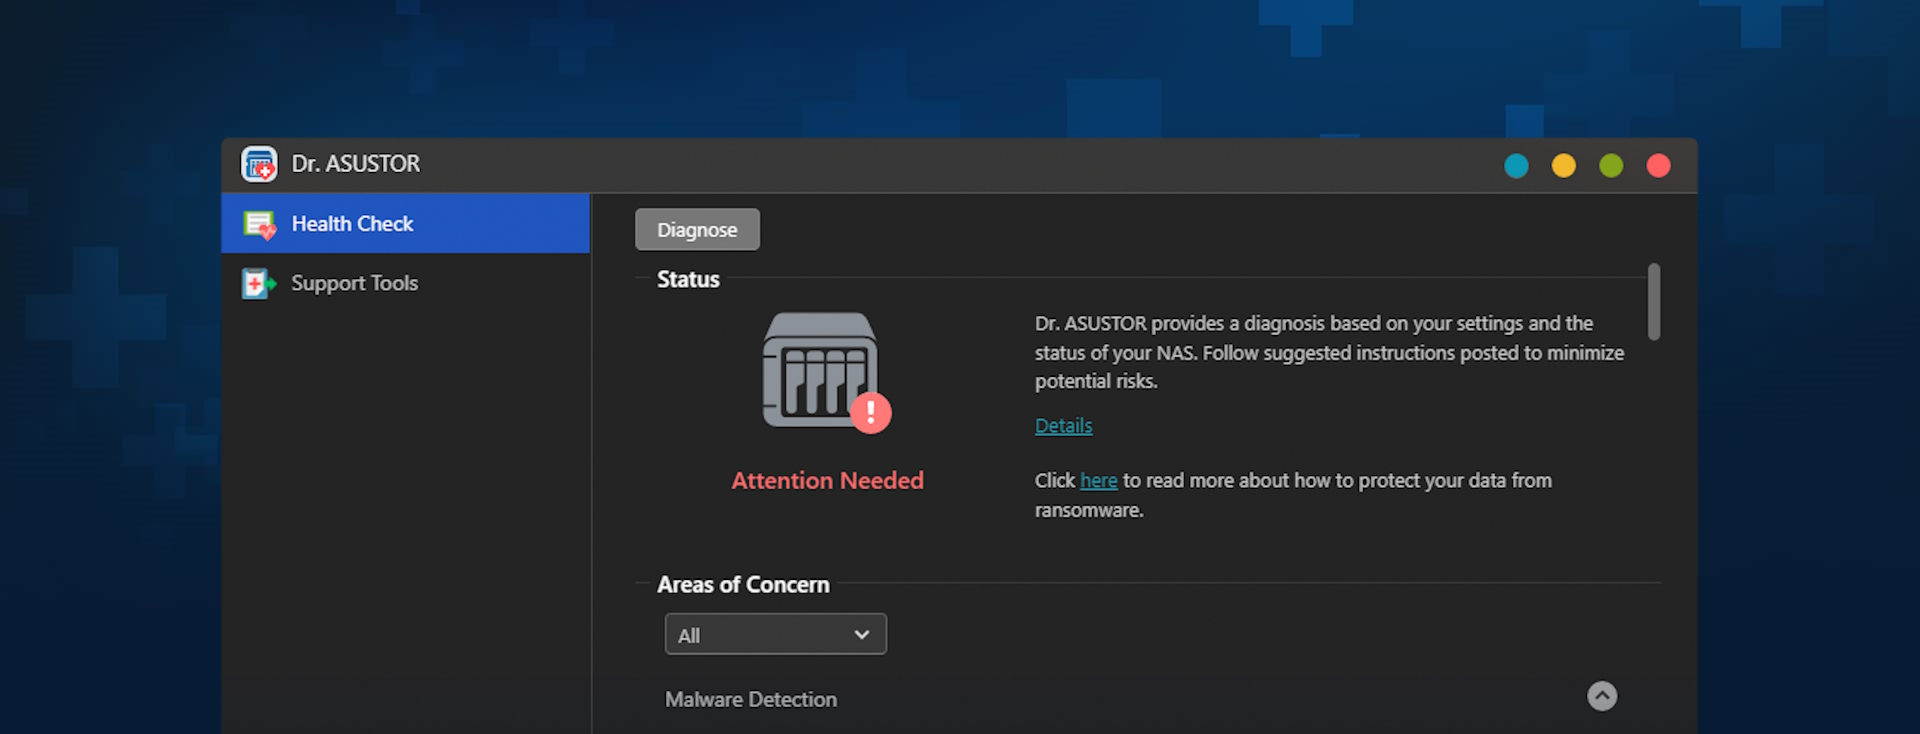Open the Details link

coord(1063,425)
